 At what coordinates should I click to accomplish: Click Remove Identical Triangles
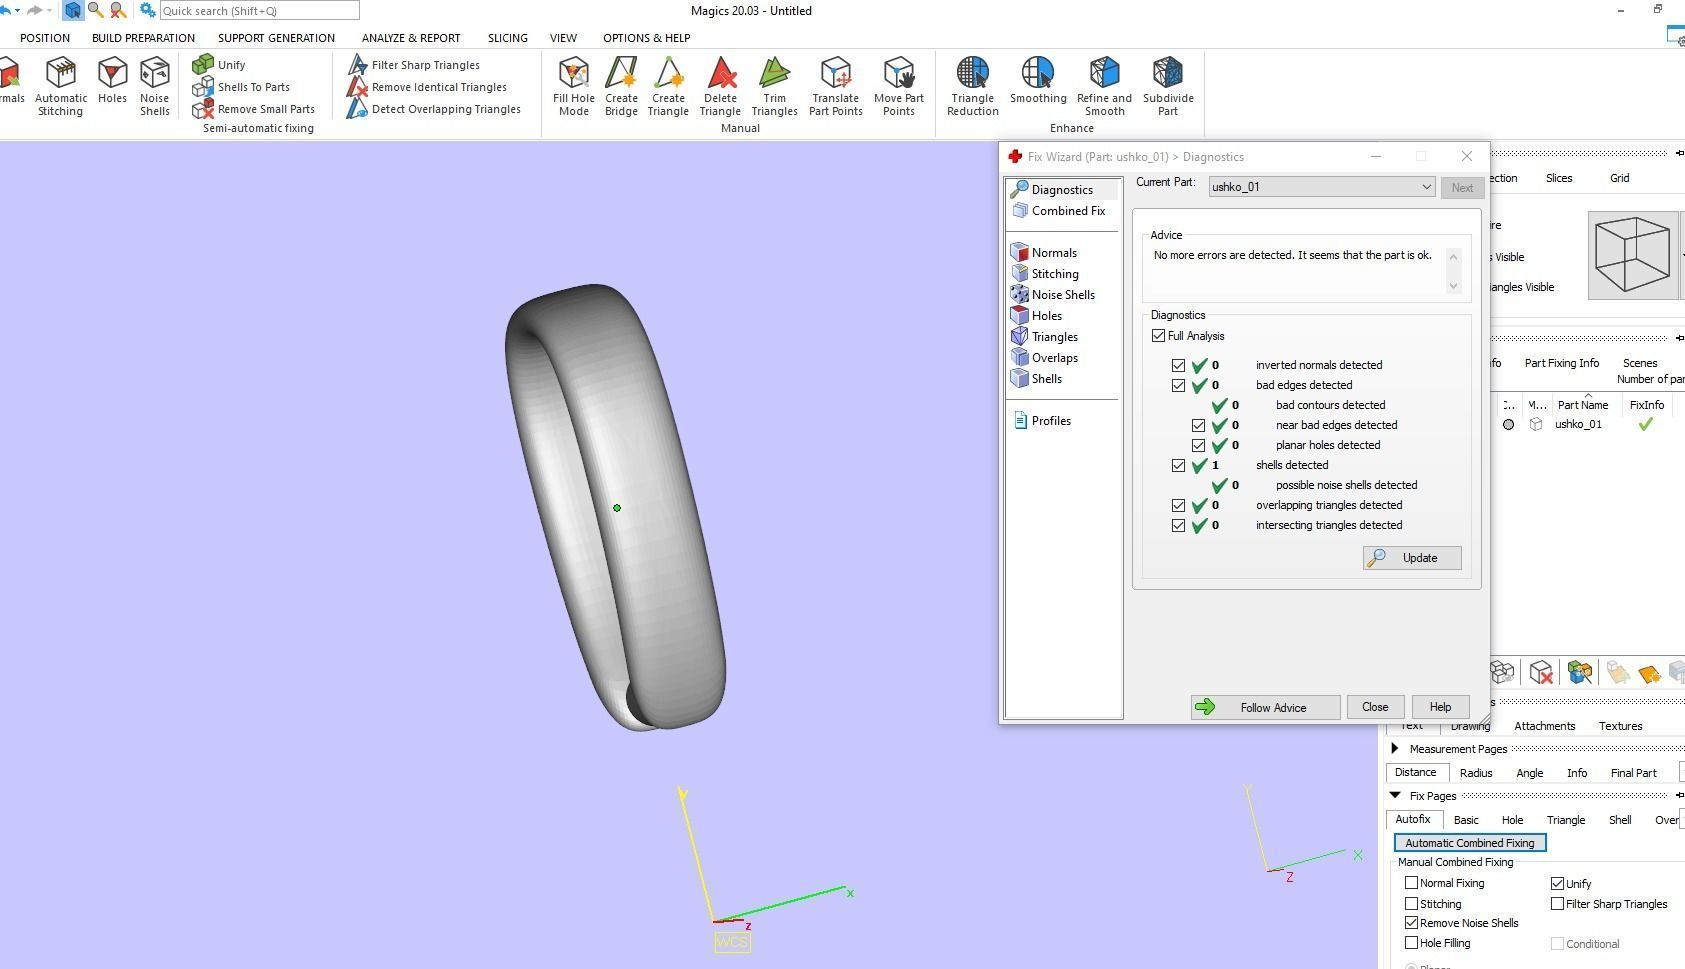coord(427,87)
